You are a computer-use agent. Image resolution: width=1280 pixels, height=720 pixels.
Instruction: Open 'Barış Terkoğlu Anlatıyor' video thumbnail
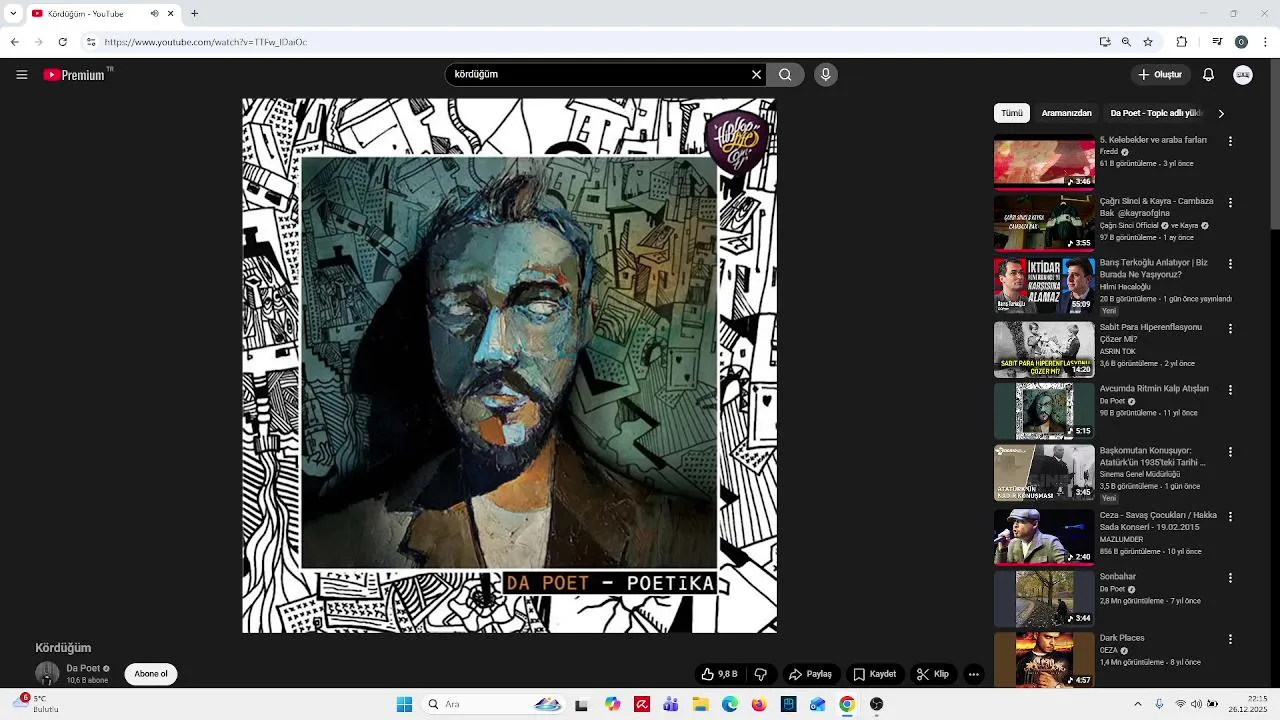tap(1044, 285)
